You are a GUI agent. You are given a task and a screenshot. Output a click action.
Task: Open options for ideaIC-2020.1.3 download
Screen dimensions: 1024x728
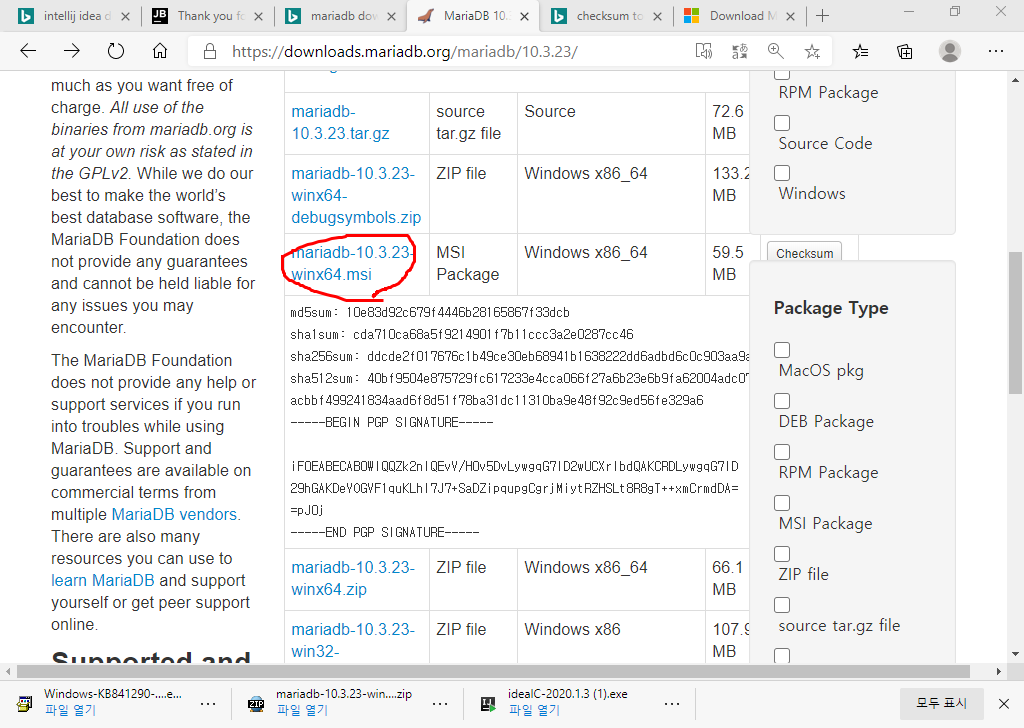point(672,703)
